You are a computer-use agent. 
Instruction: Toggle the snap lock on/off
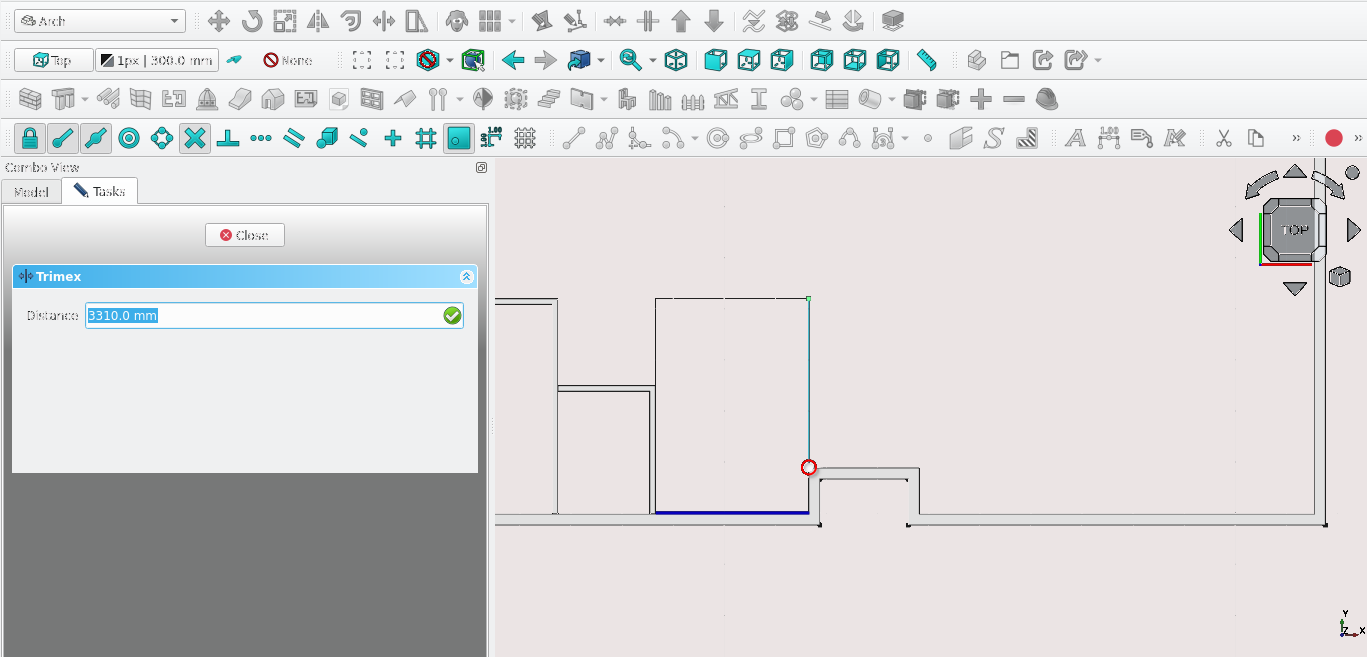click(30, 139)
